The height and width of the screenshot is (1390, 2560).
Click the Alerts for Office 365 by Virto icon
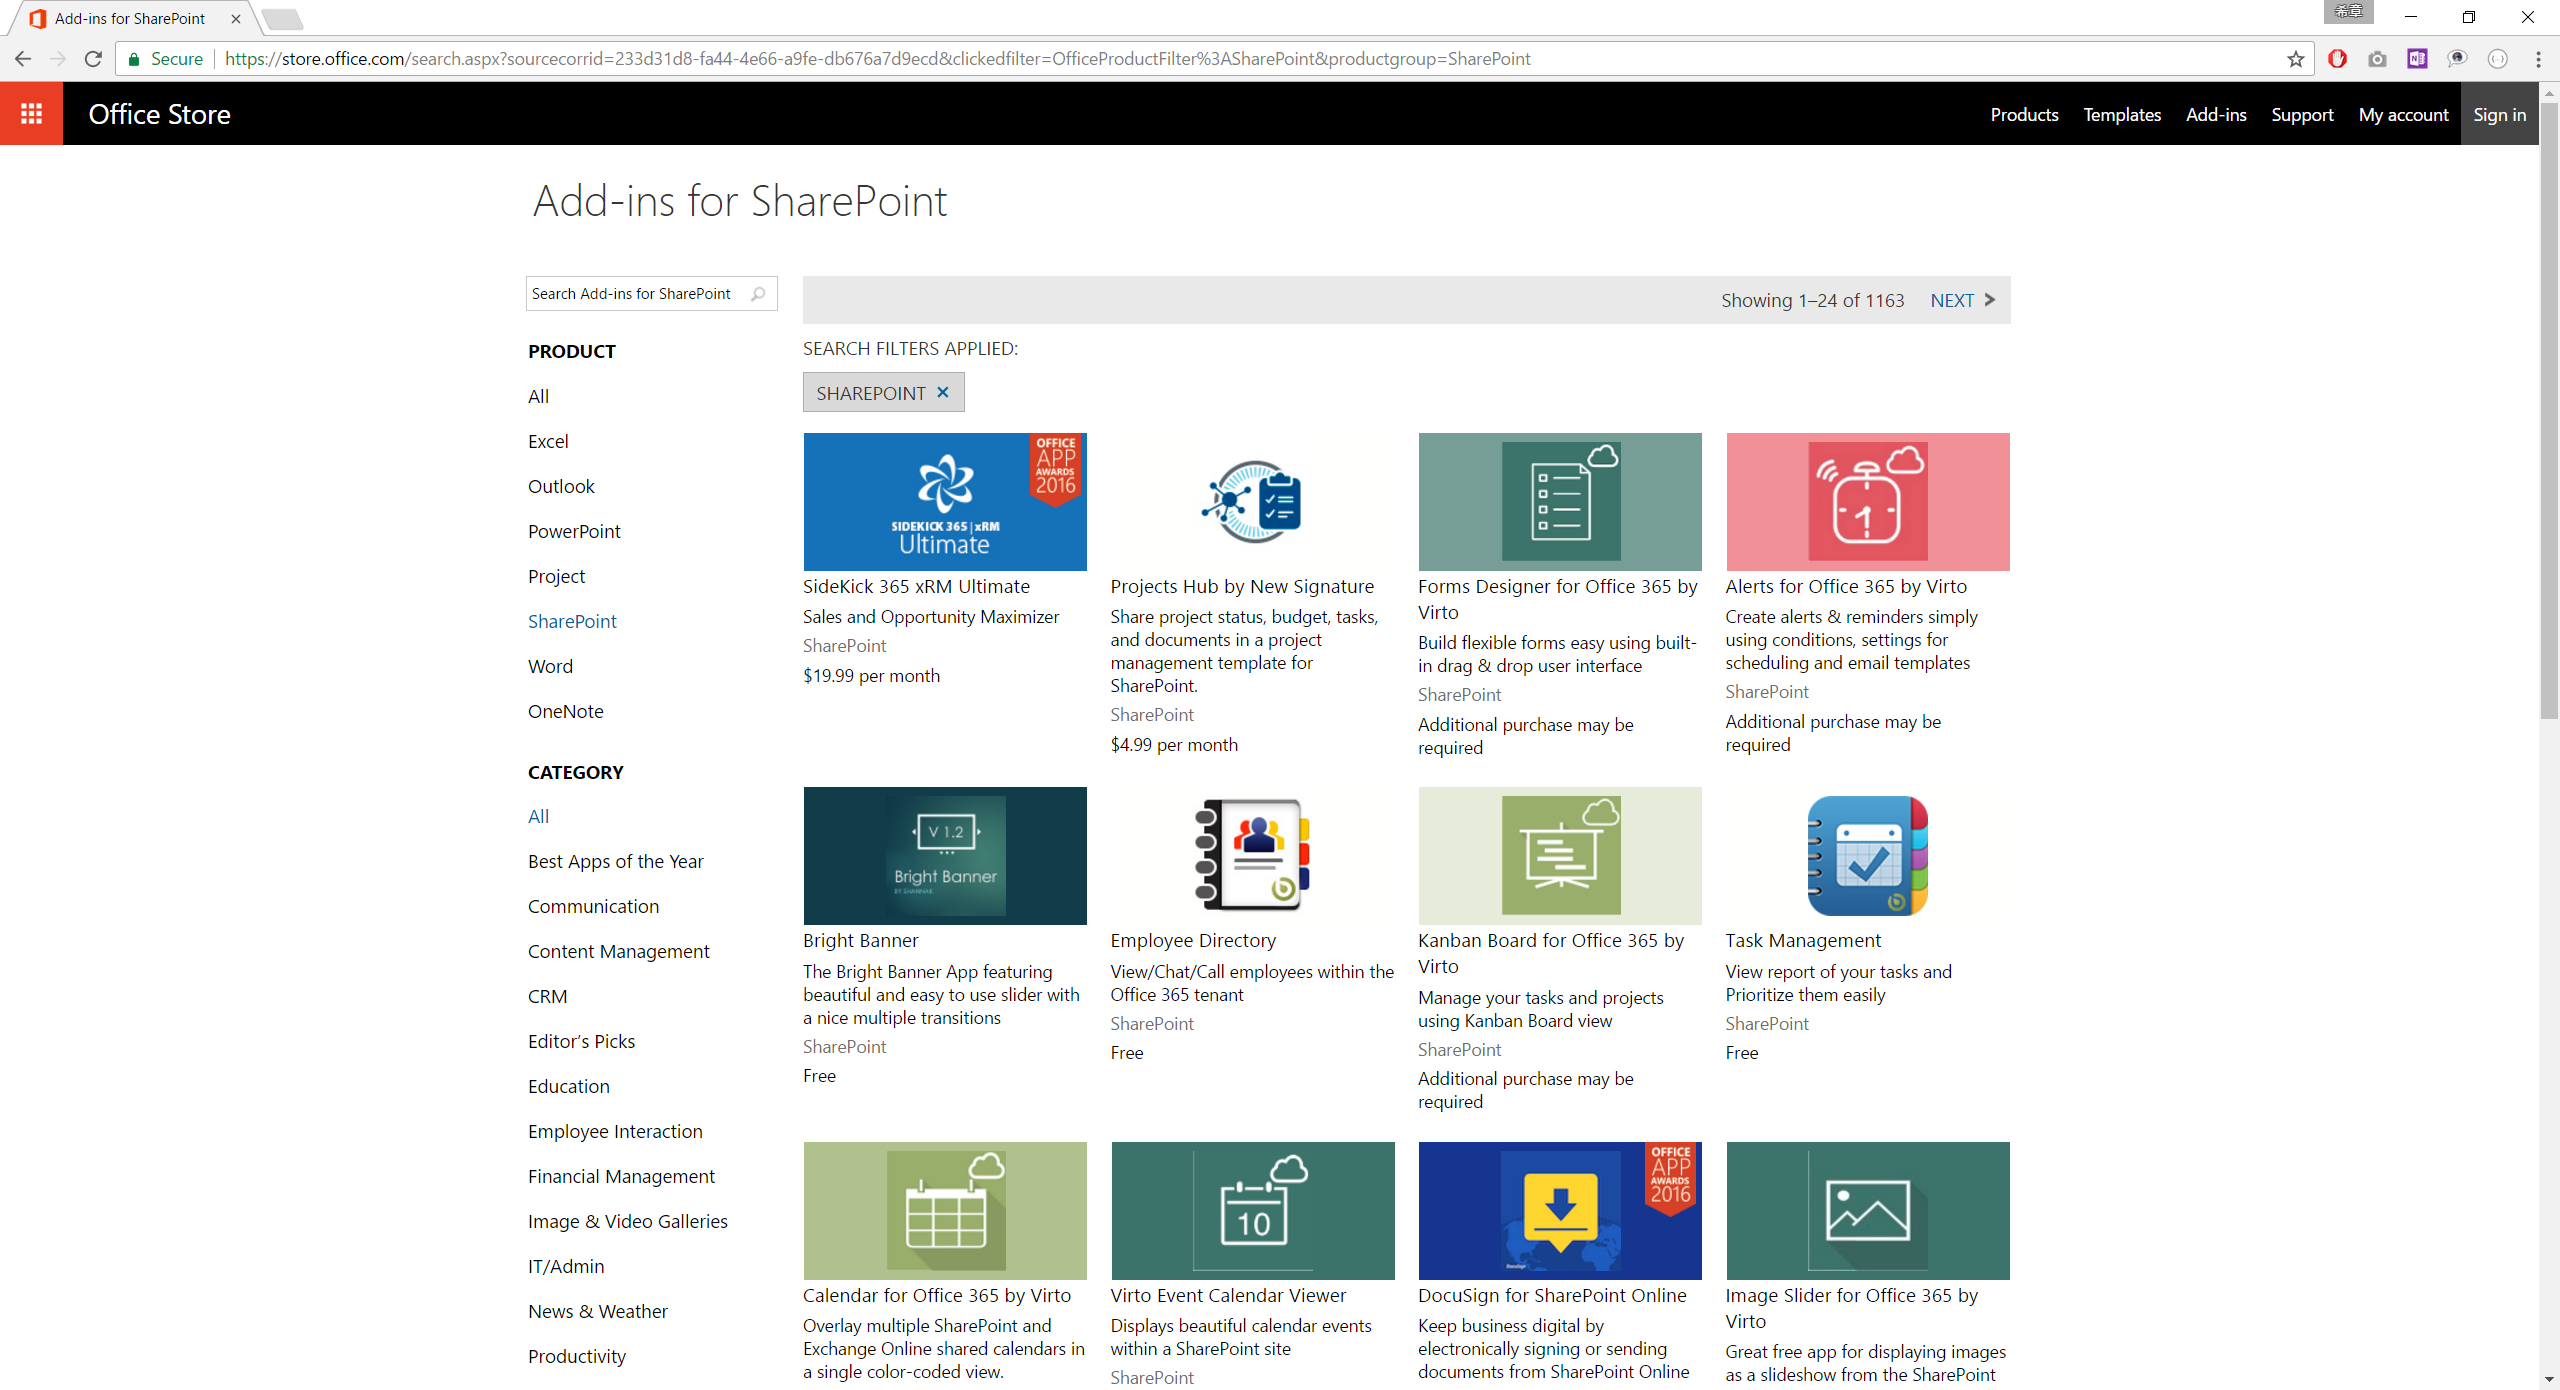(1867, 503)
